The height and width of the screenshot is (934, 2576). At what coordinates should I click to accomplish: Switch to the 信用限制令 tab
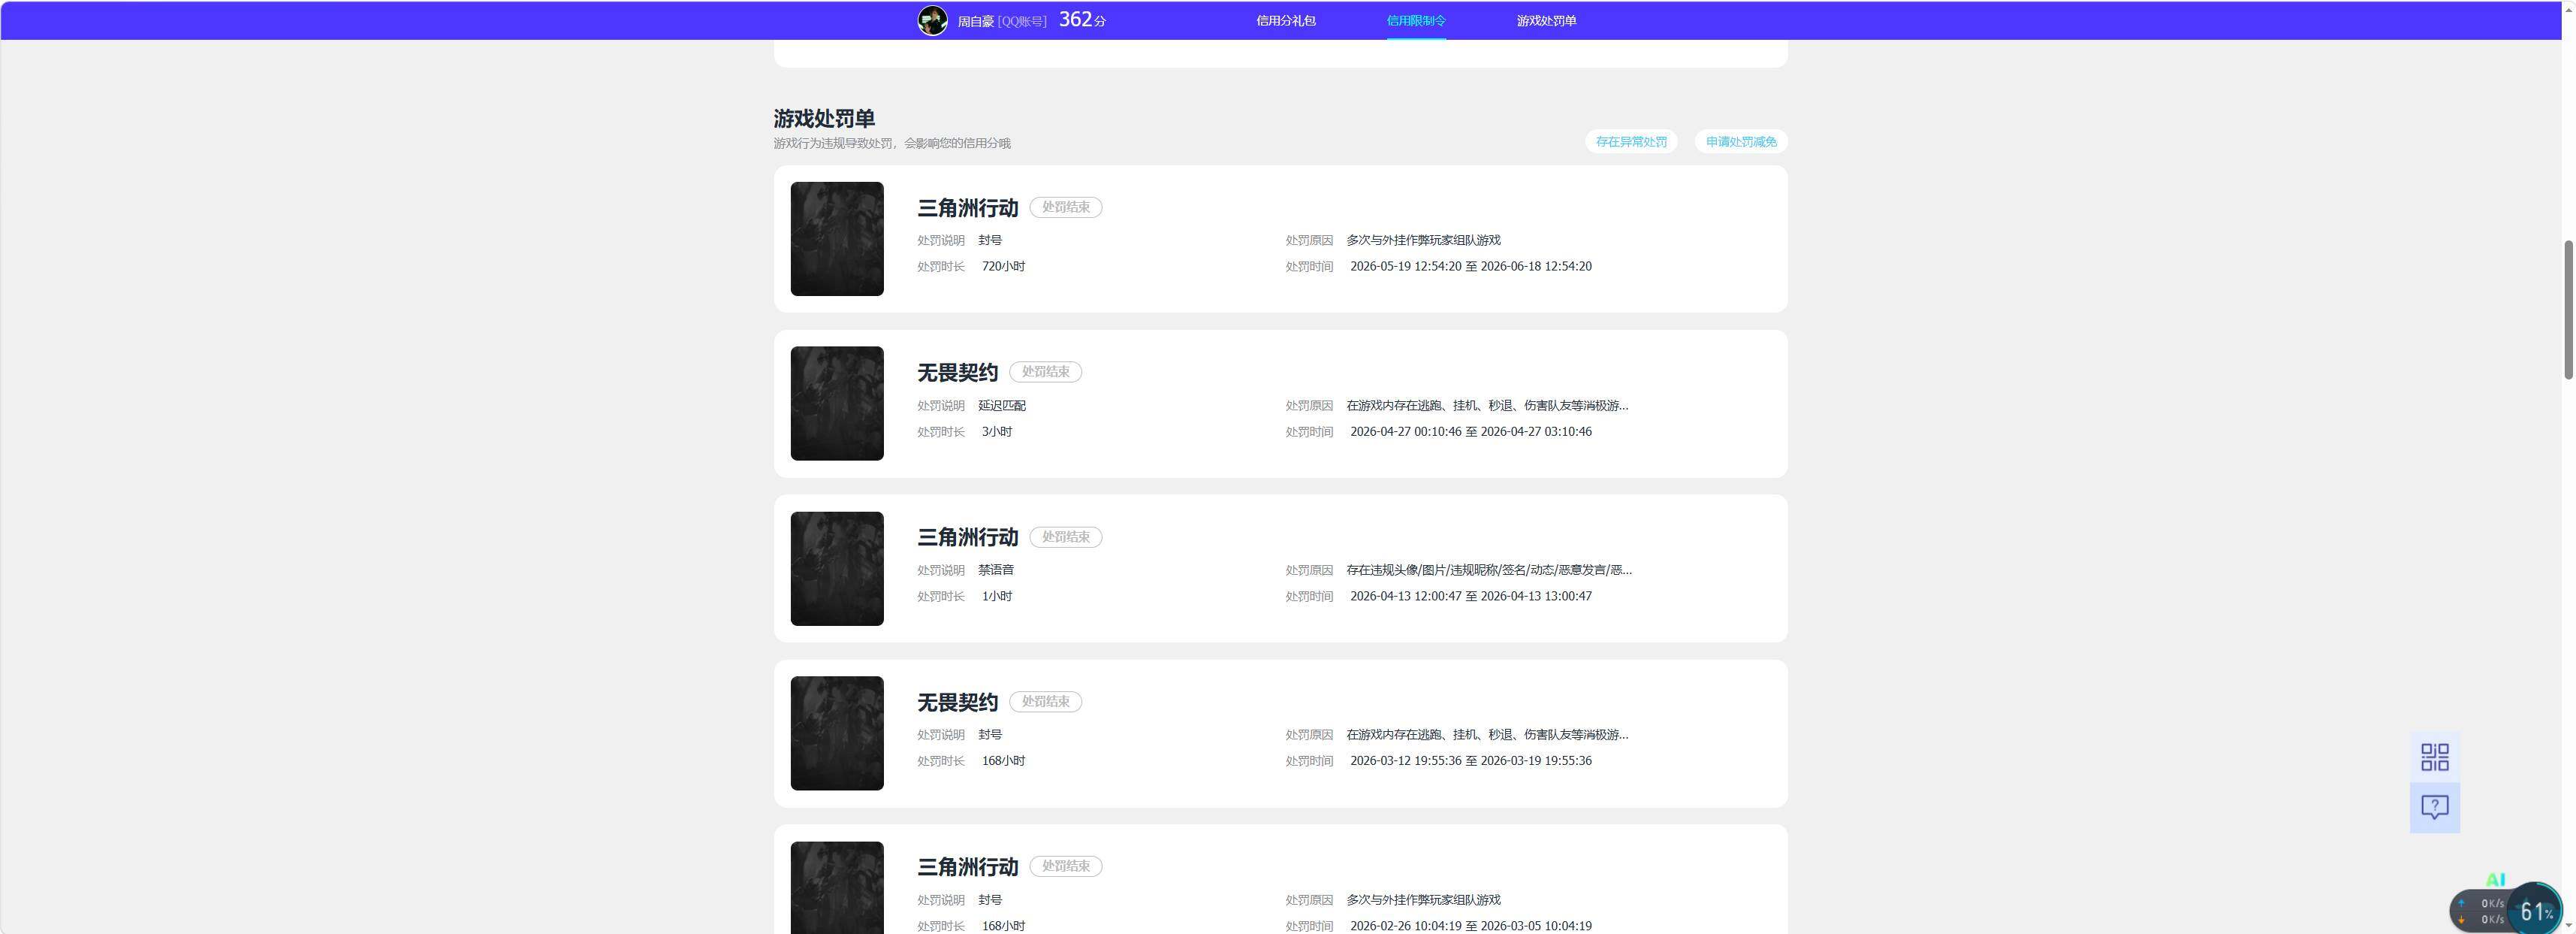coord(1415,21)
